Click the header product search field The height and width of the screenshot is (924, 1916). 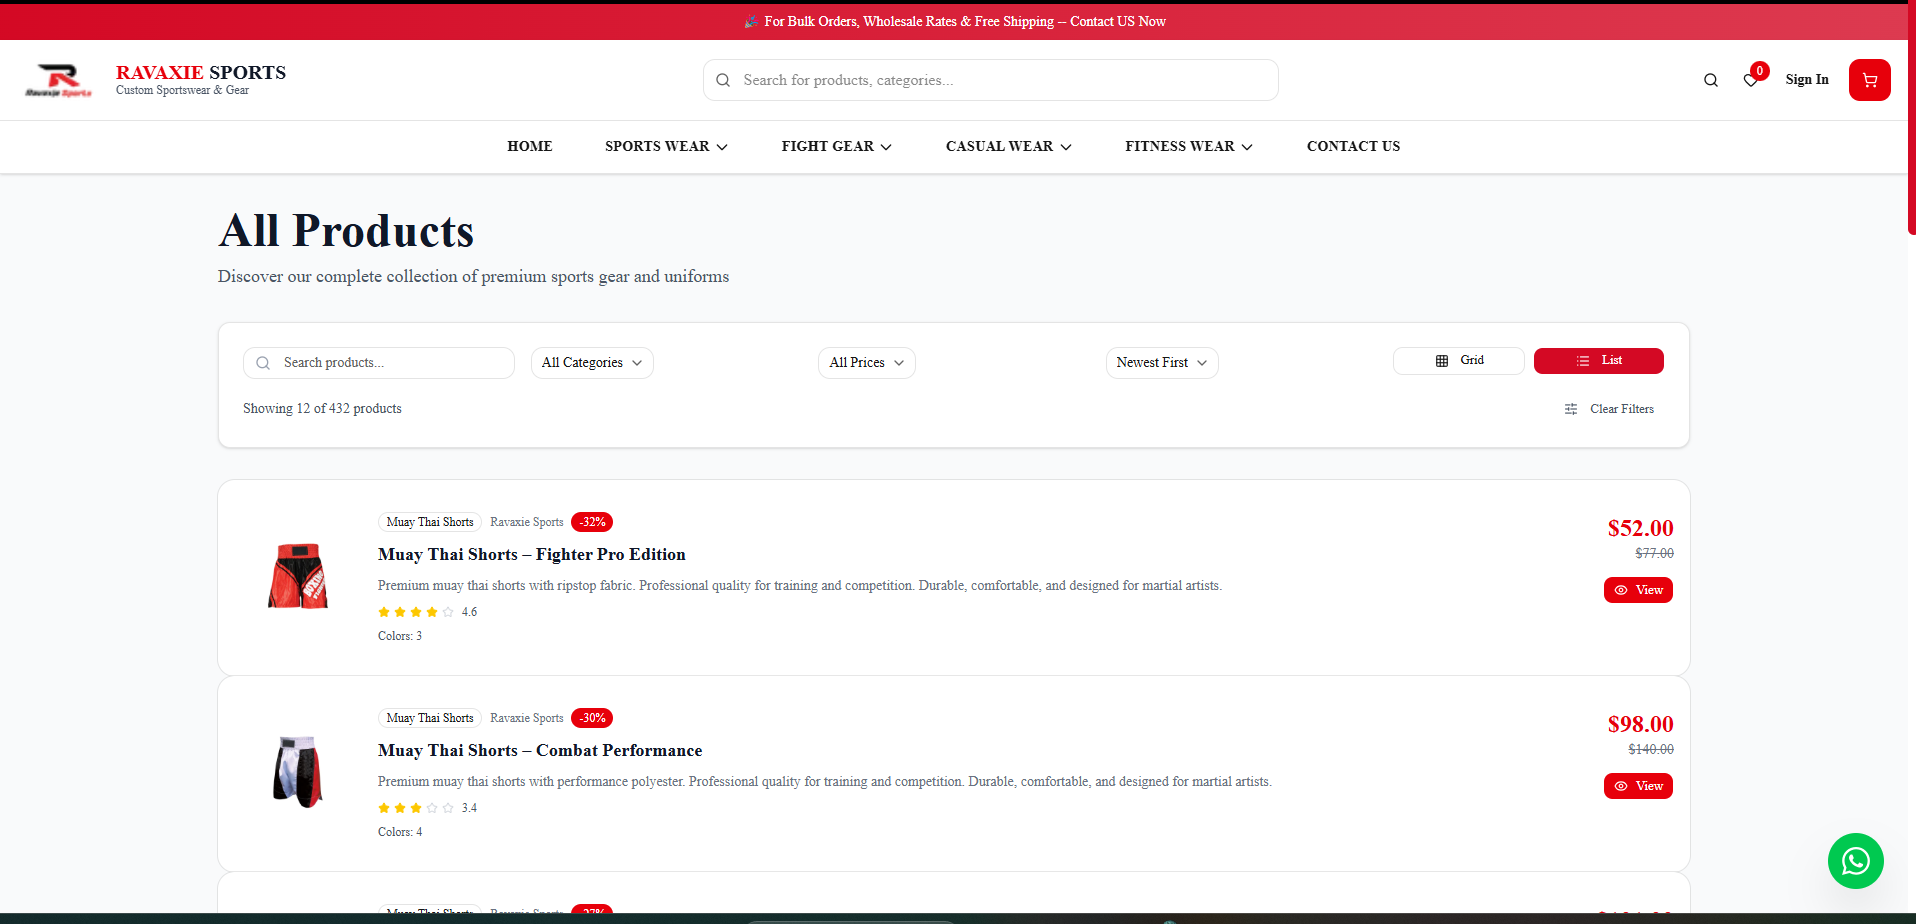coord(990,80)
